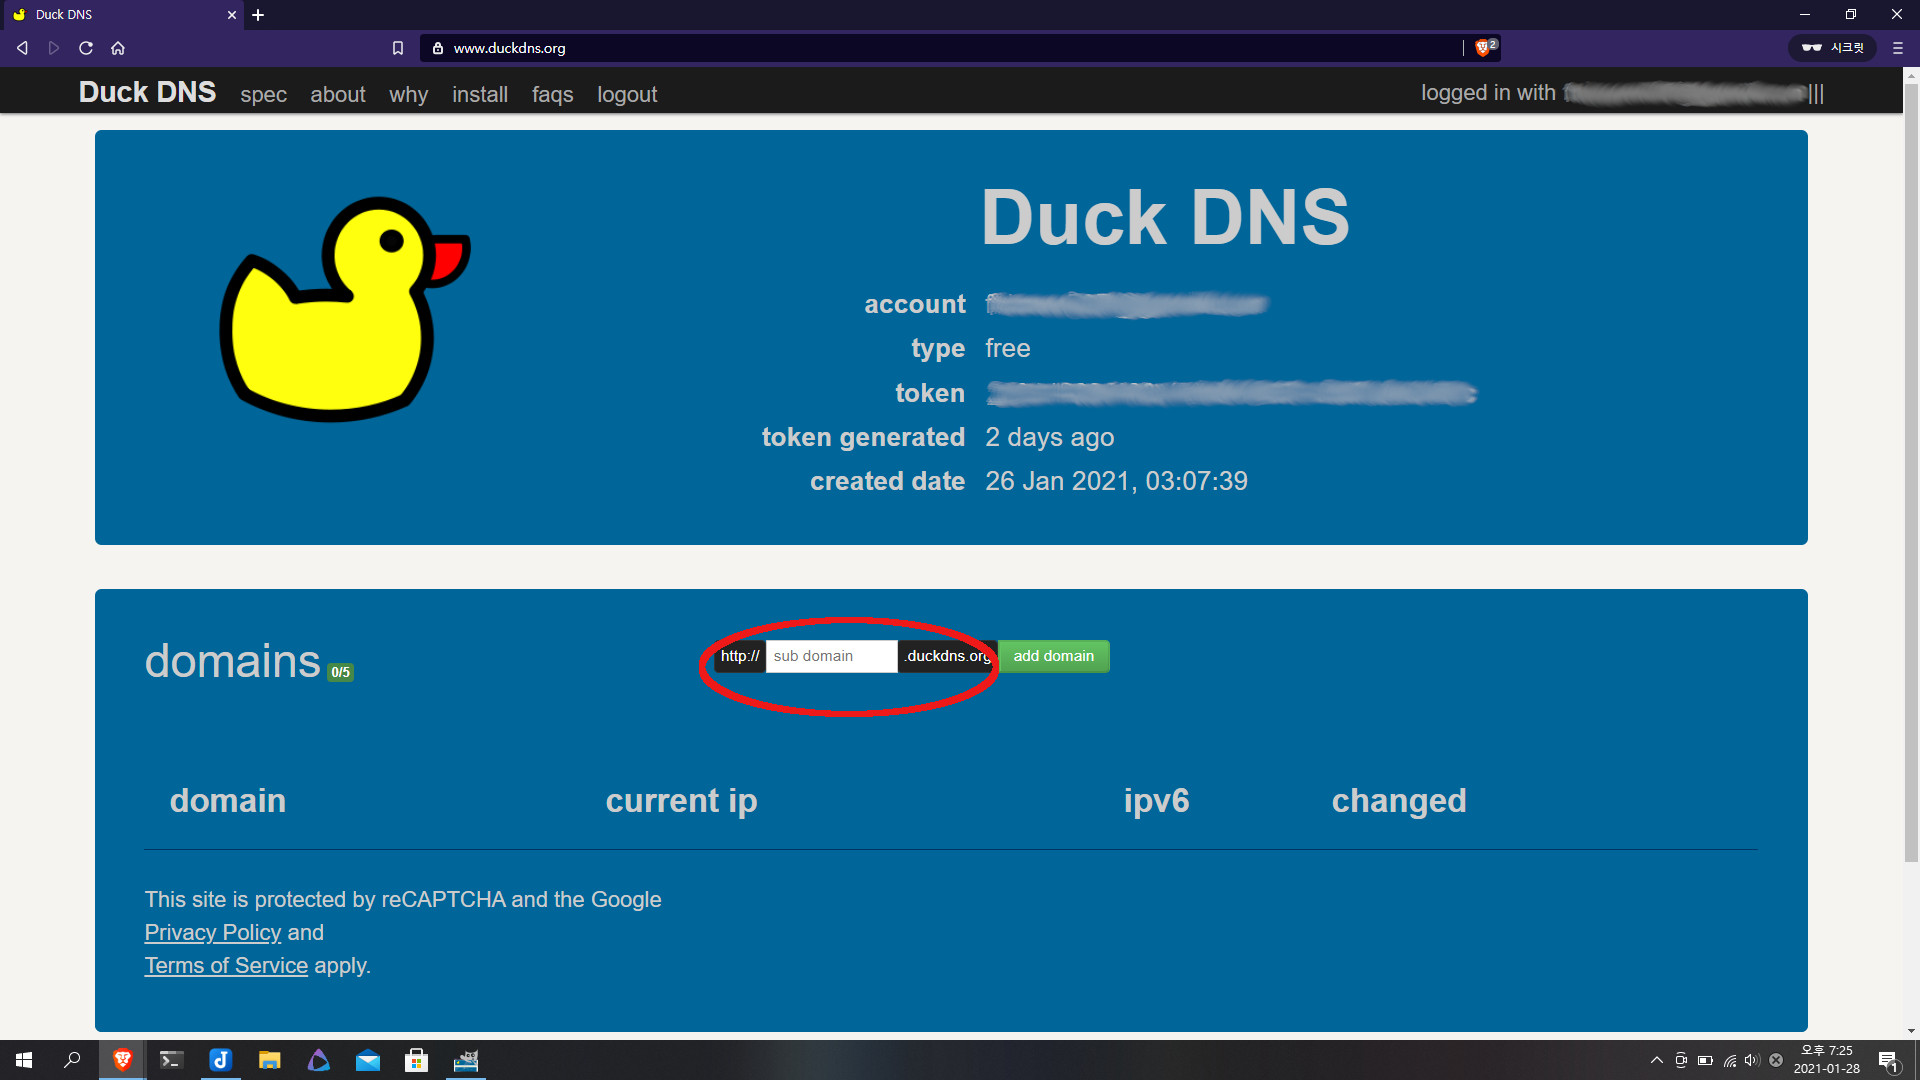Open Microsoft Store from the taskbar

pyautogui.click(x=416, y=1060)
